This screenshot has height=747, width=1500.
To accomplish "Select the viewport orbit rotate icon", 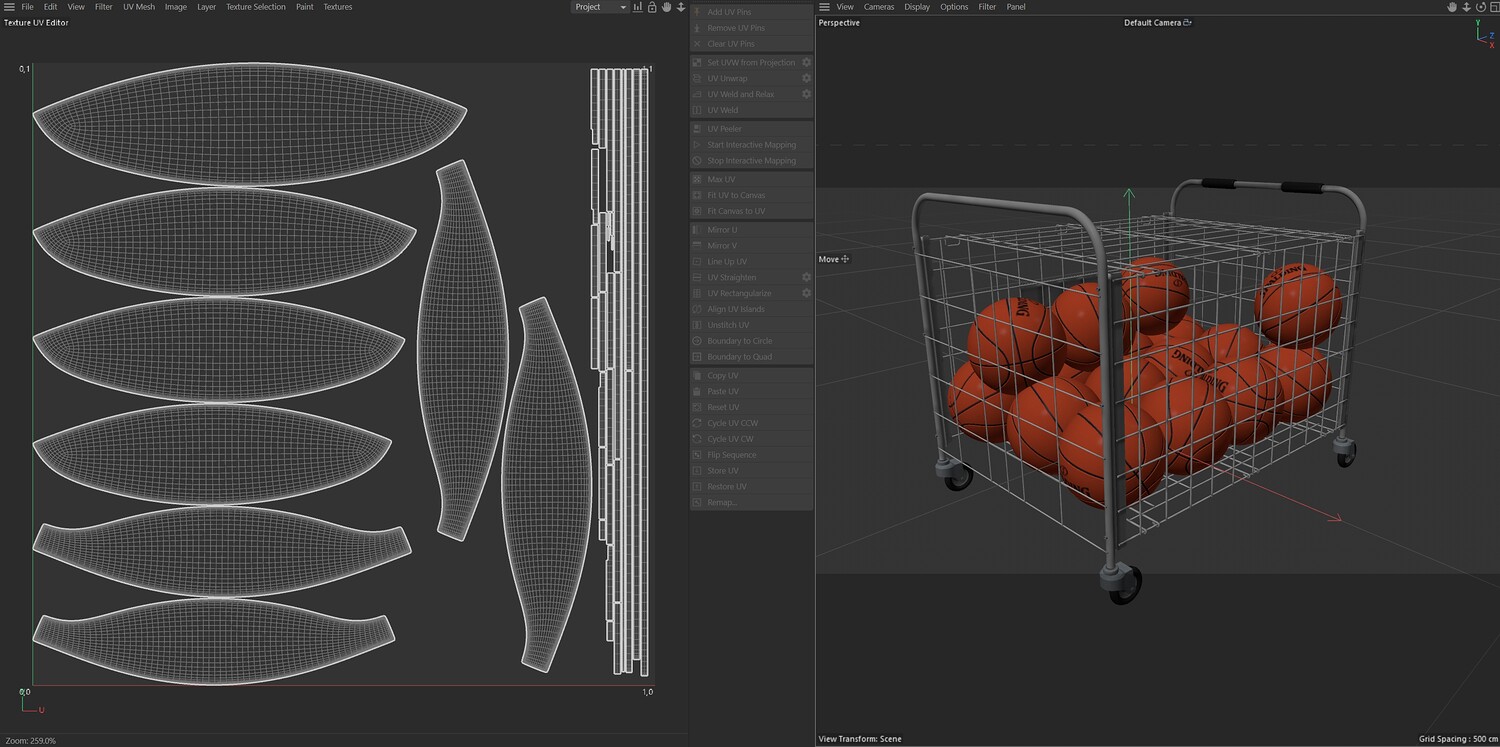I will click(x=1481, y=7).
